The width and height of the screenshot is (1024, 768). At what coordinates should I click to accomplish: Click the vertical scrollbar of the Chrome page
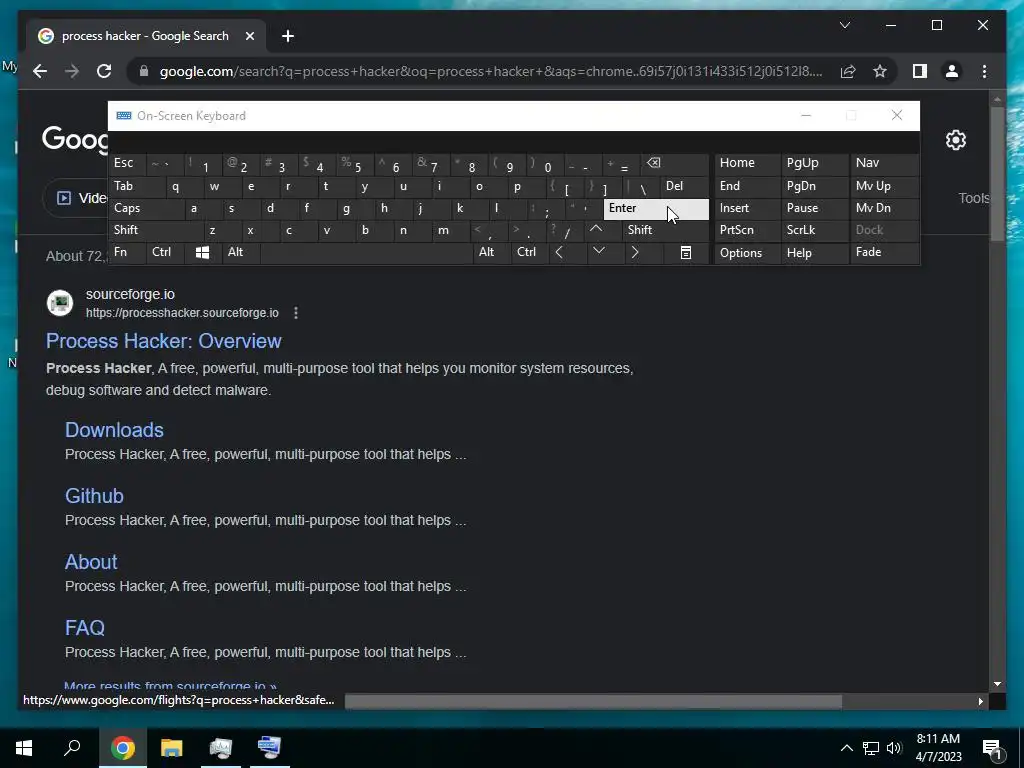click(x=997, y=173)
